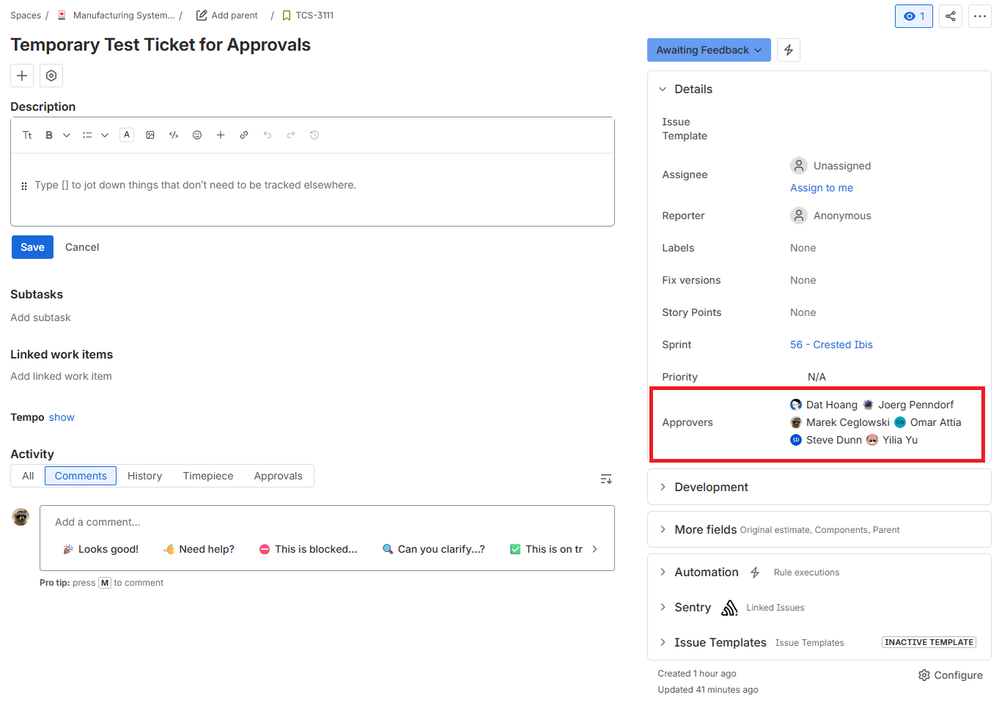Screen dimensions: 999x706
Task: Open text styles Tt in editor toolbar
Action: coord(27,135)
